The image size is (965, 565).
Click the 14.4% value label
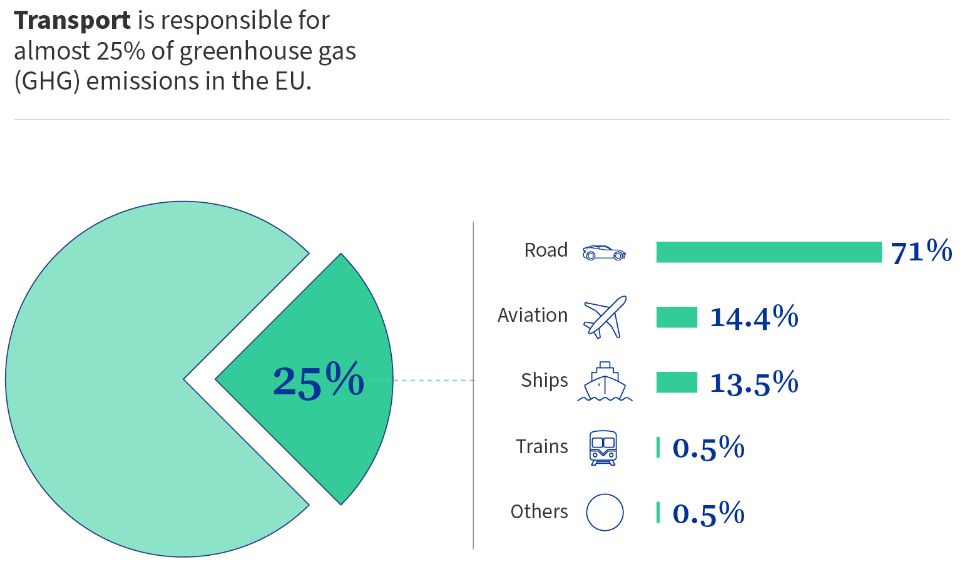754,317
